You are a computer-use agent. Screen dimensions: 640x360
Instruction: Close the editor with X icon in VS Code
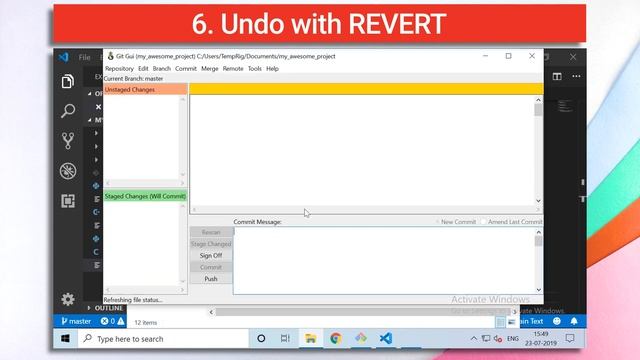click(98, 107)
